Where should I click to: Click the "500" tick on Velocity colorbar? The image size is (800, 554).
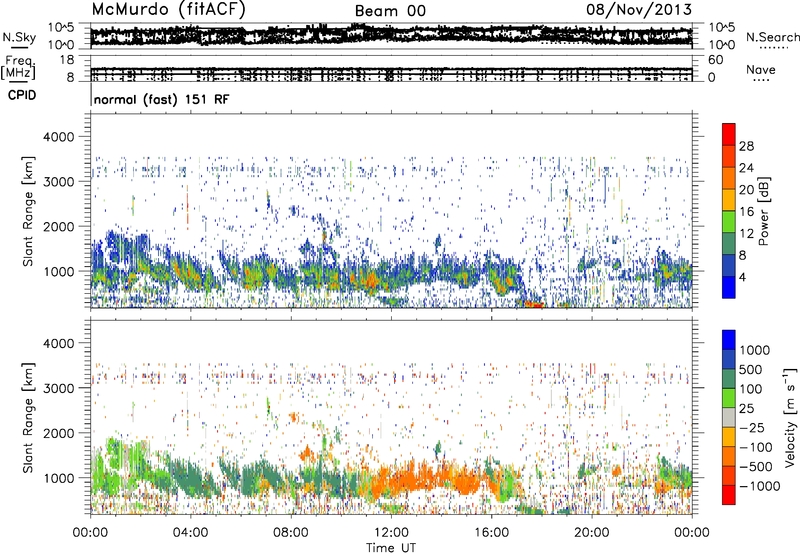[751, 370]
